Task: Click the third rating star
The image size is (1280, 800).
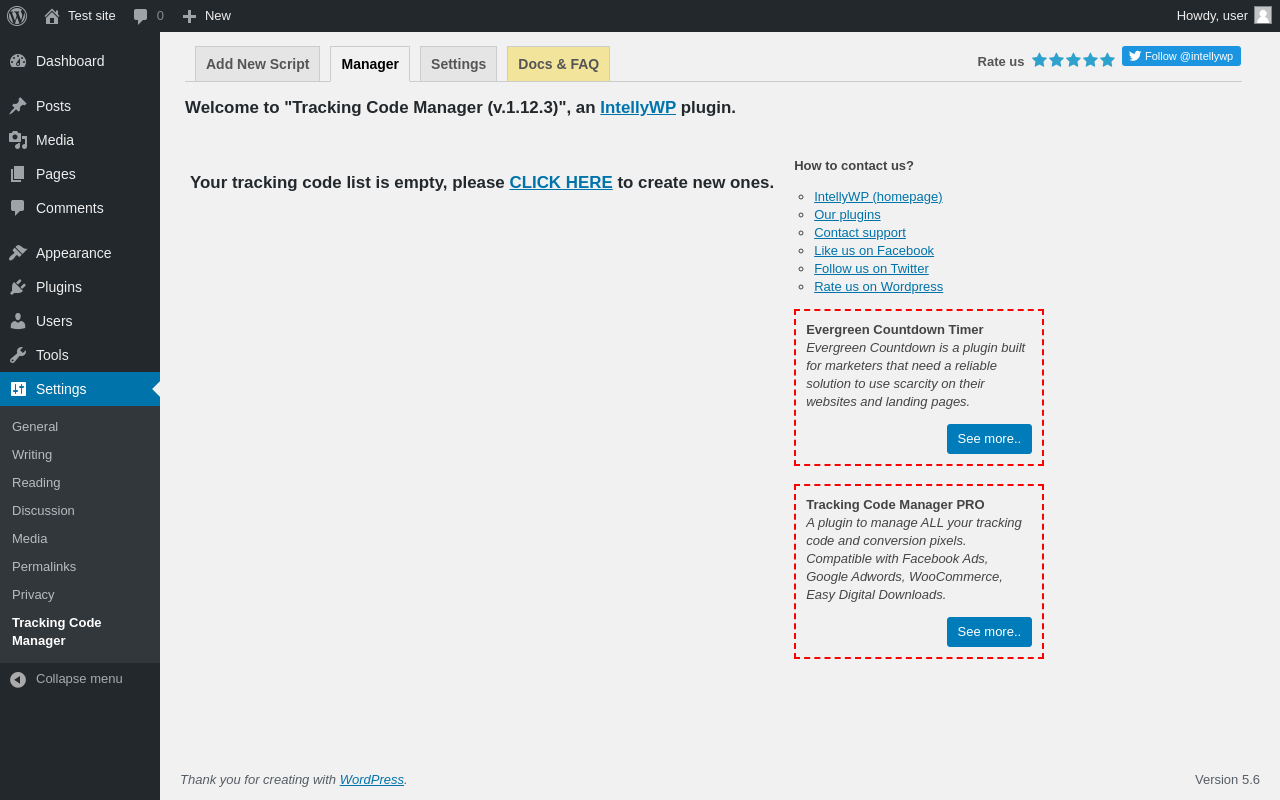Action: pos(1074,60)
